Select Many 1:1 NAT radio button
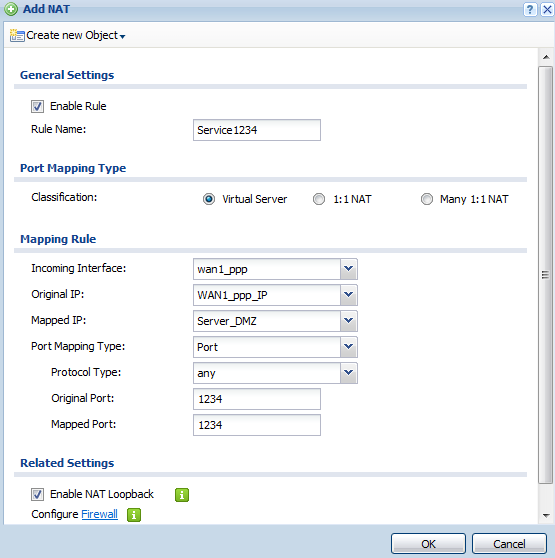 pyautogui.click(x=427, y=199)
